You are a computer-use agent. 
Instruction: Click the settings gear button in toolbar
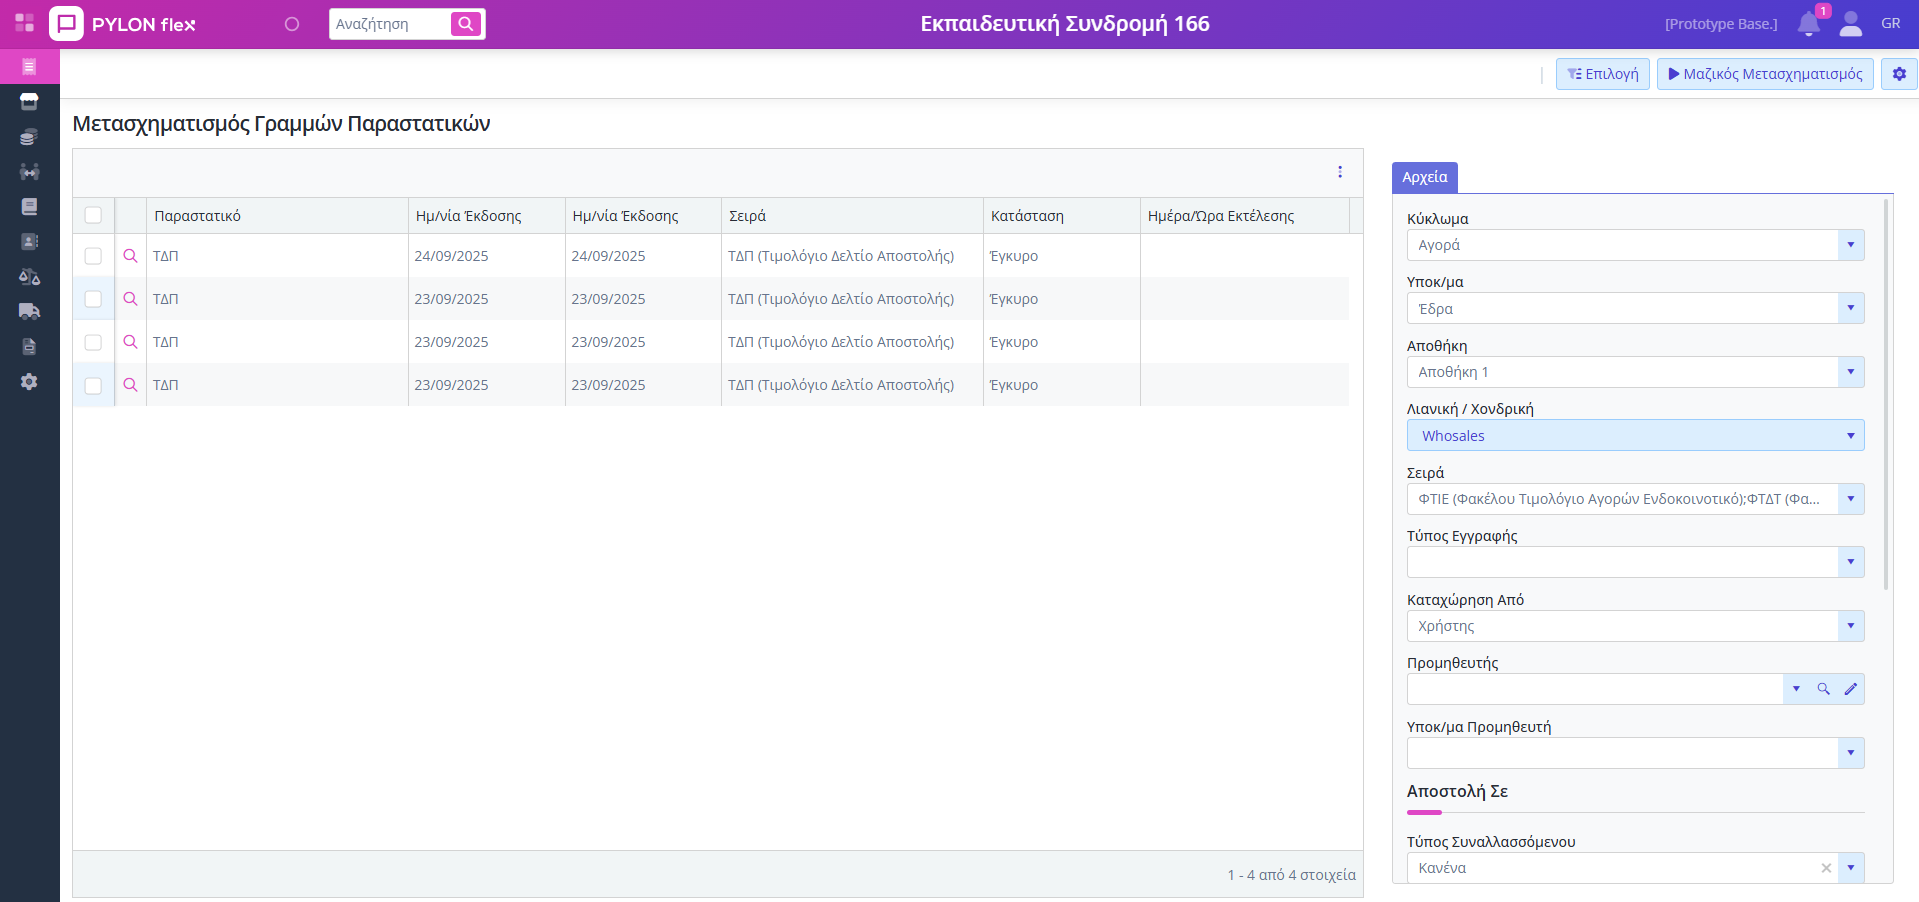[1899, 74]
